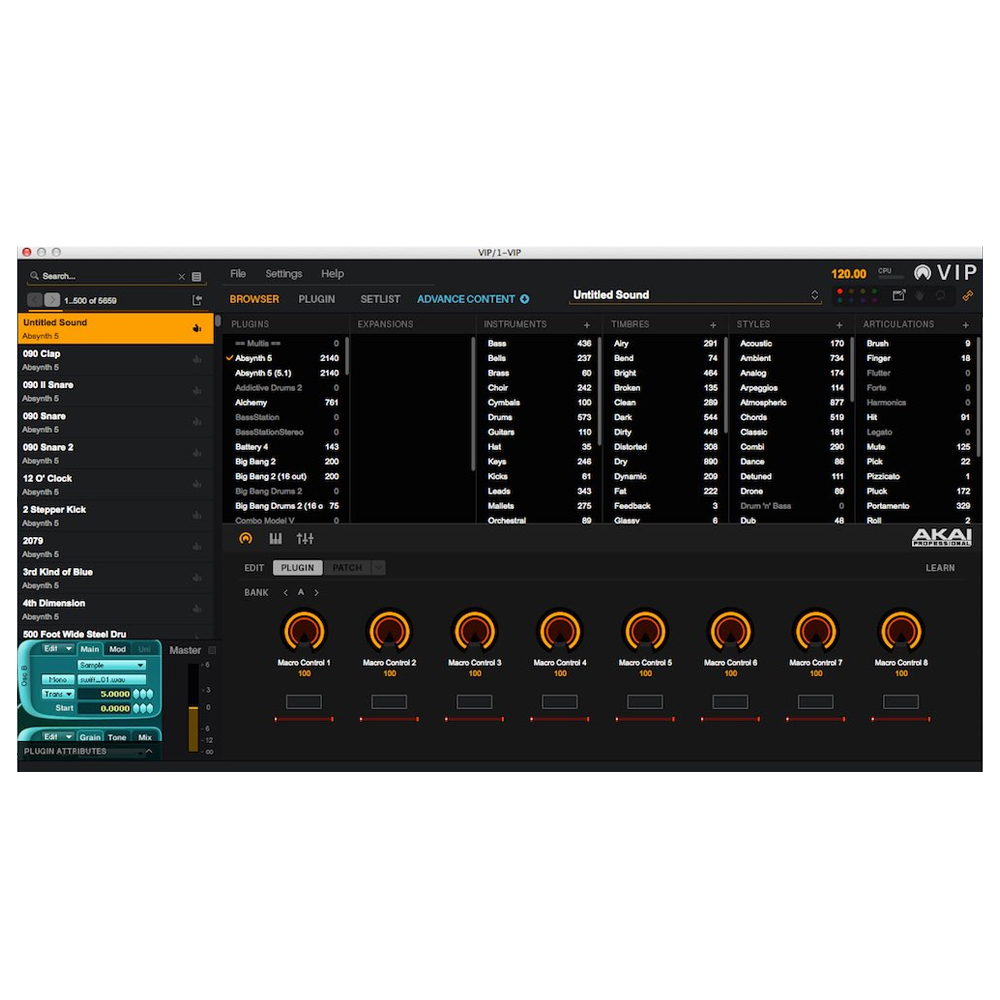Toggle the button under Macro Control 4

click(560, 702)
